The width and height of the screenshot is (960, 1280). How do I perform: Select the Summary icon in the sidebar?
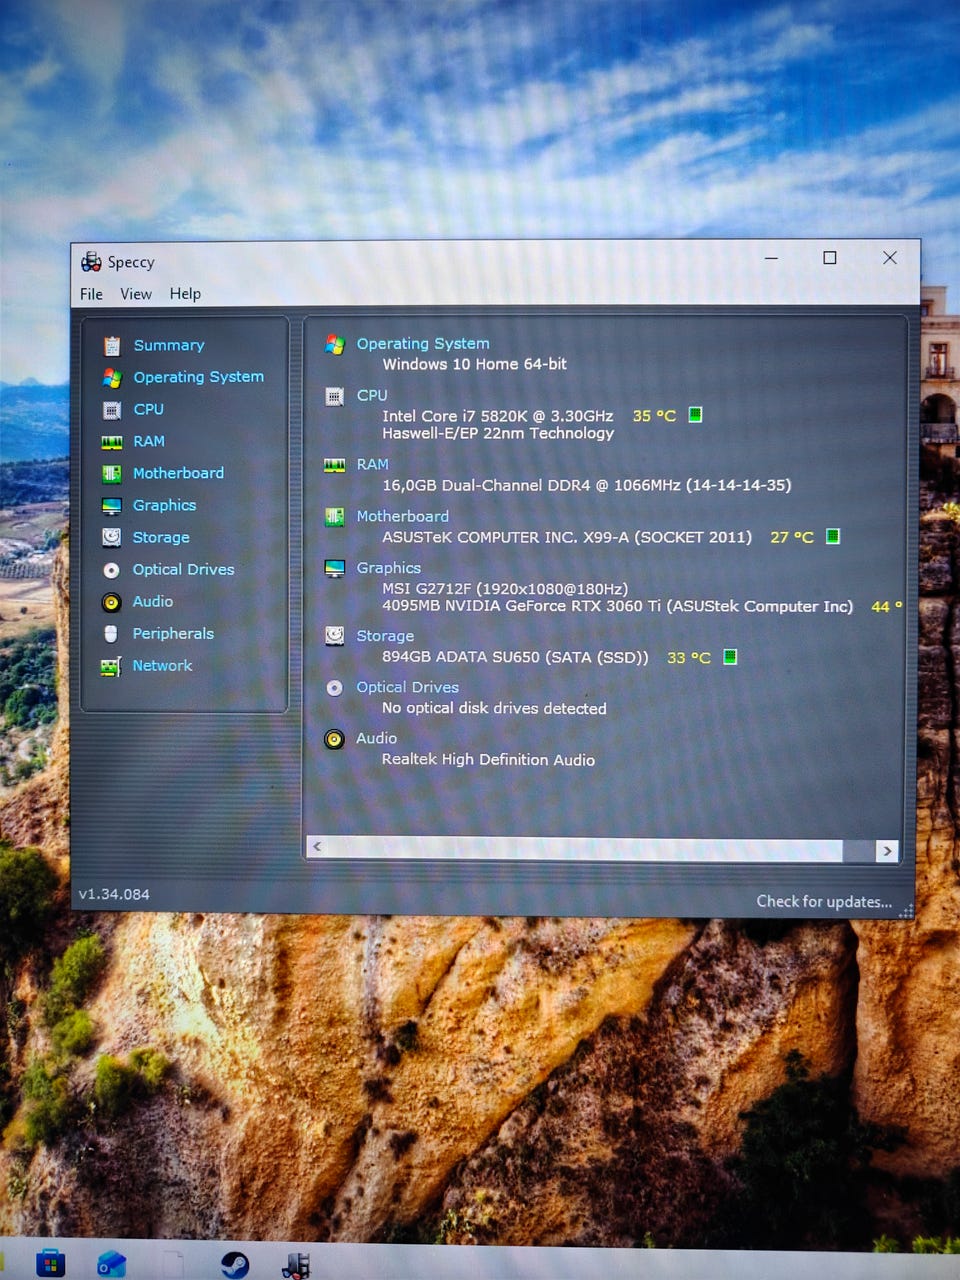point(112,345)
